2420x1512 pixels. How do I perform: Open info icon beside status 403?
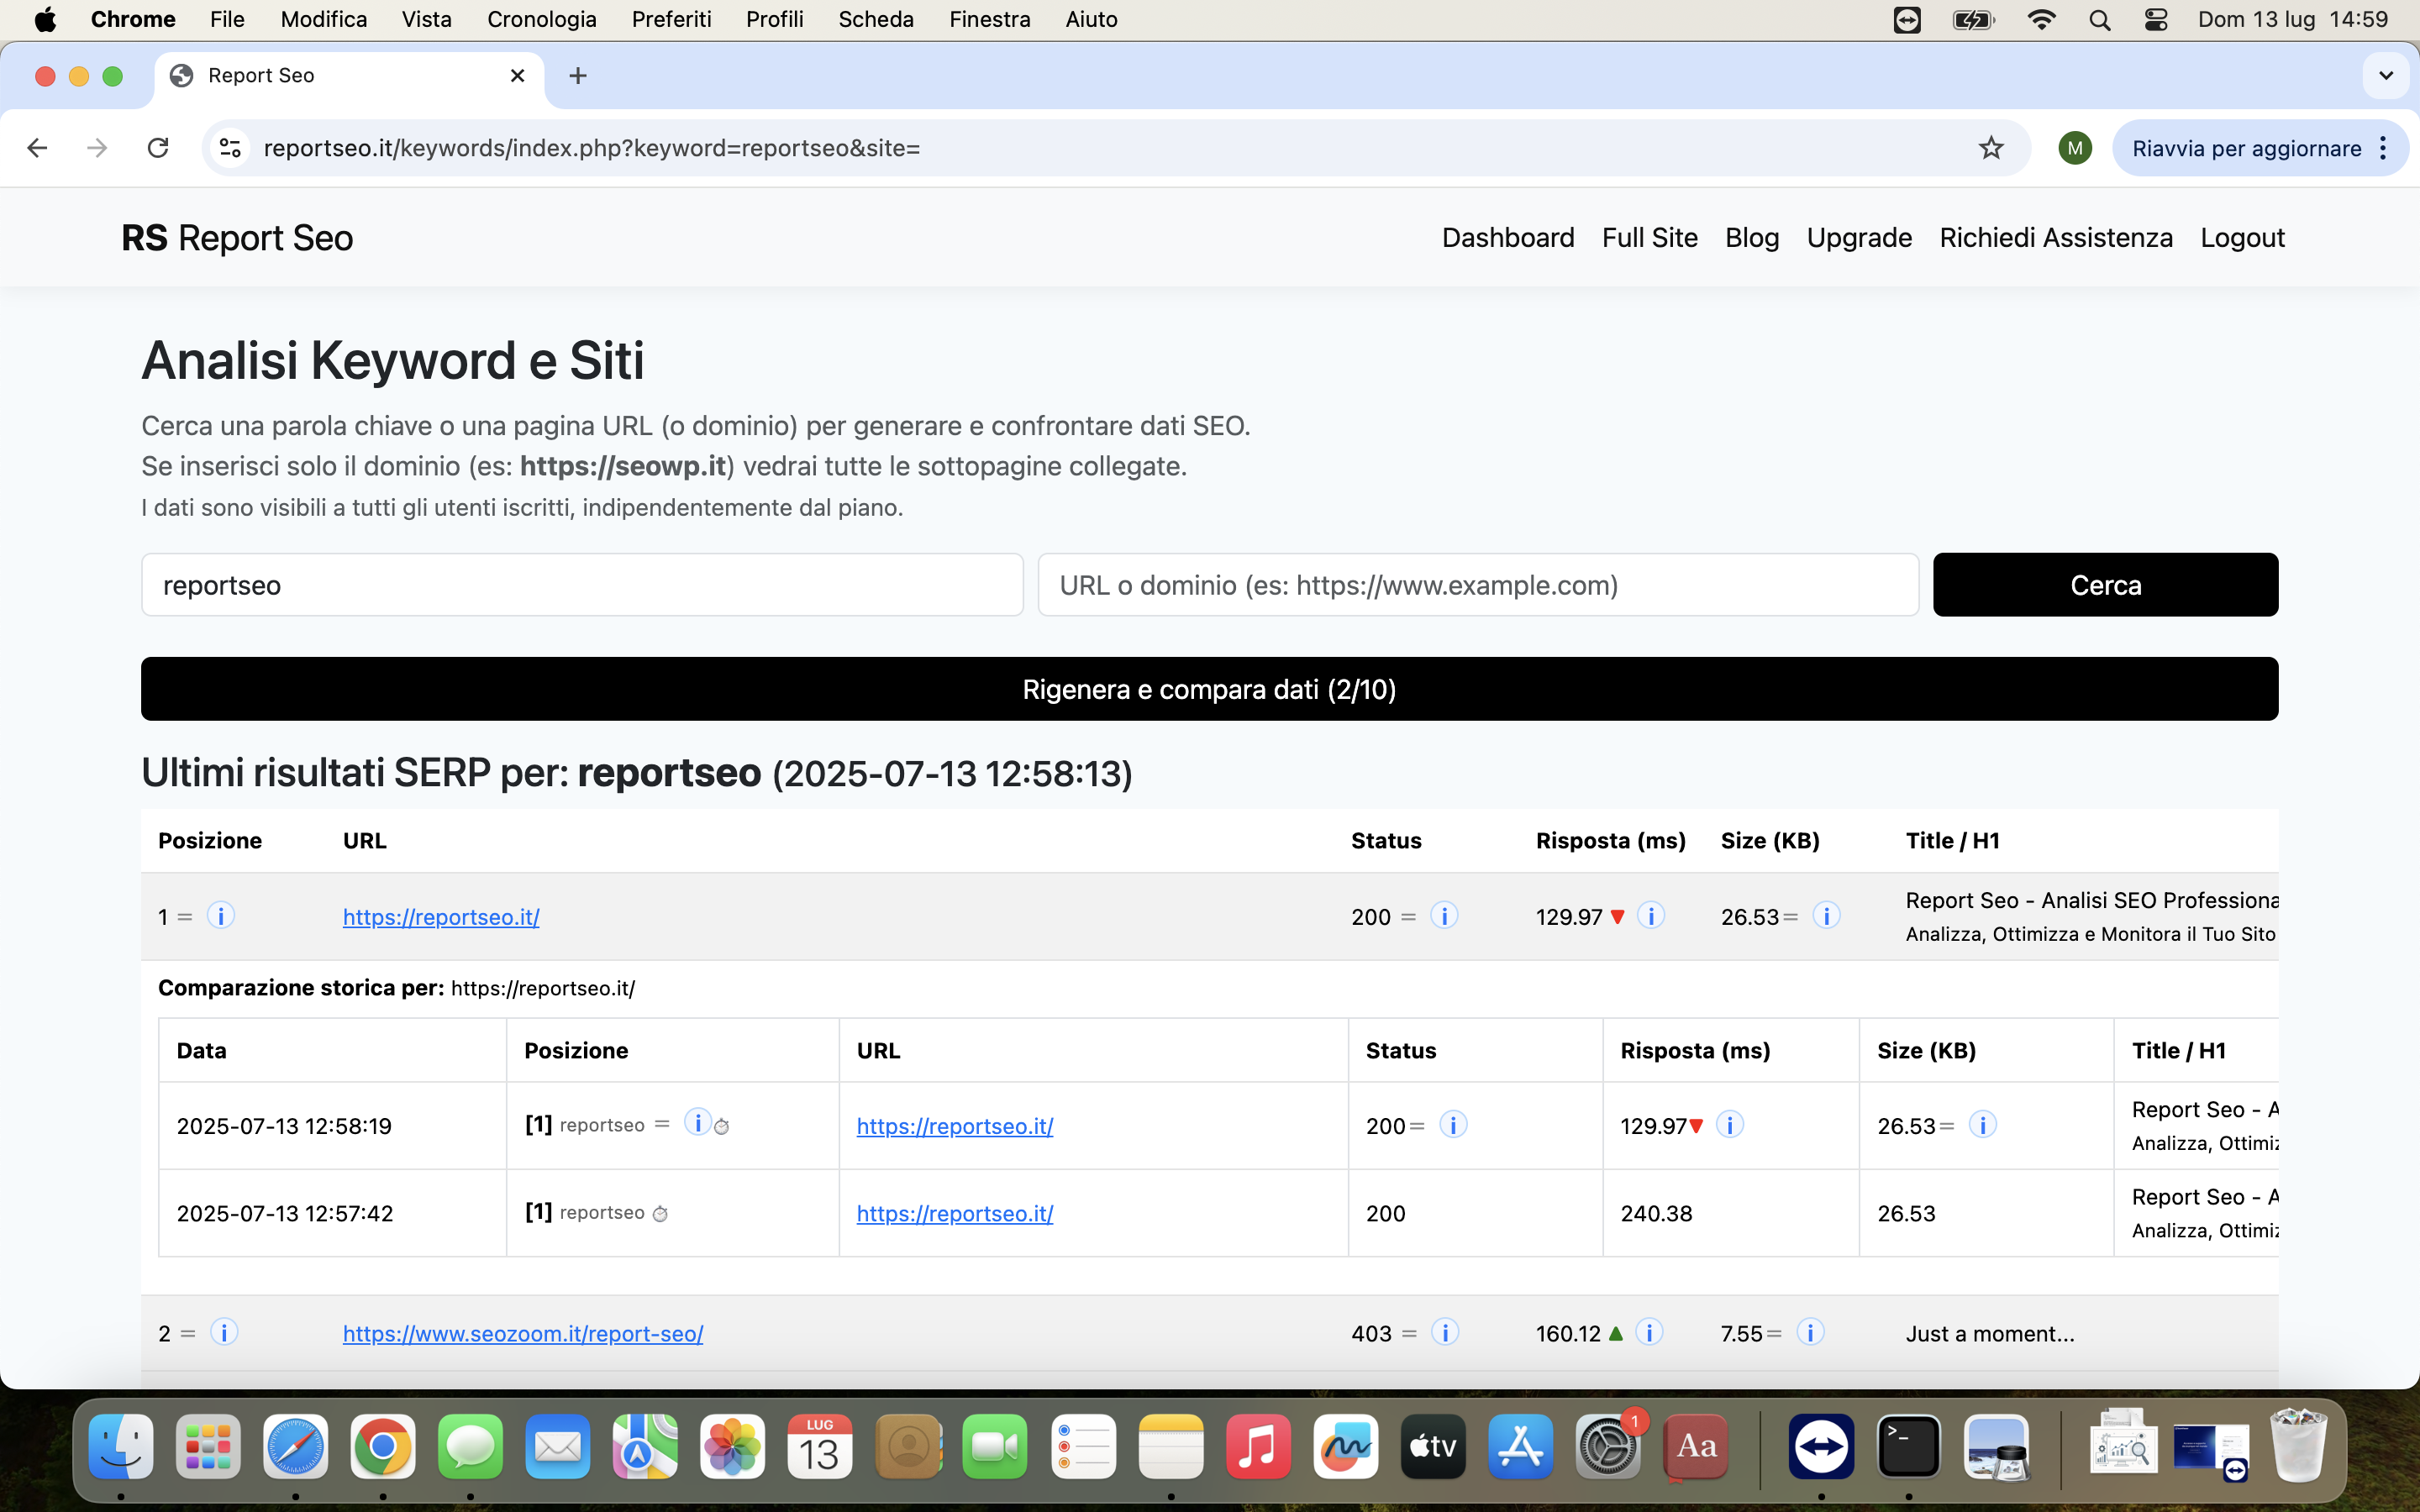tap(1445, 1332)
